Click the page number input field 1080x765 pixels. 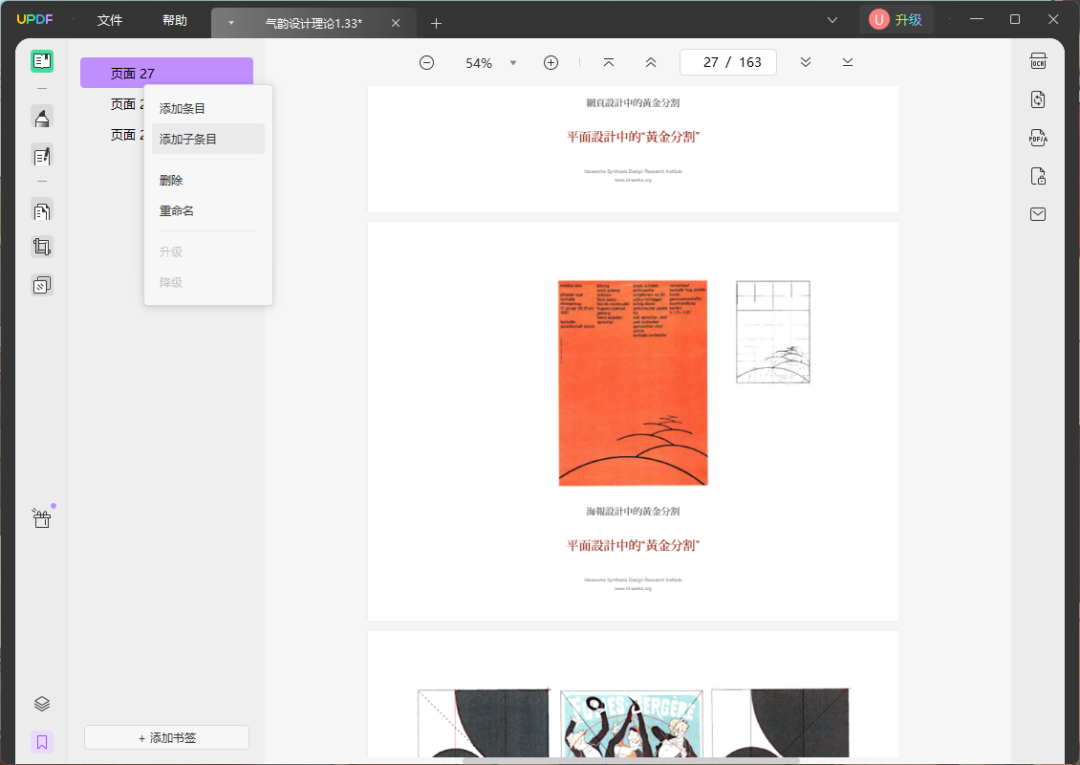(710, 62)
